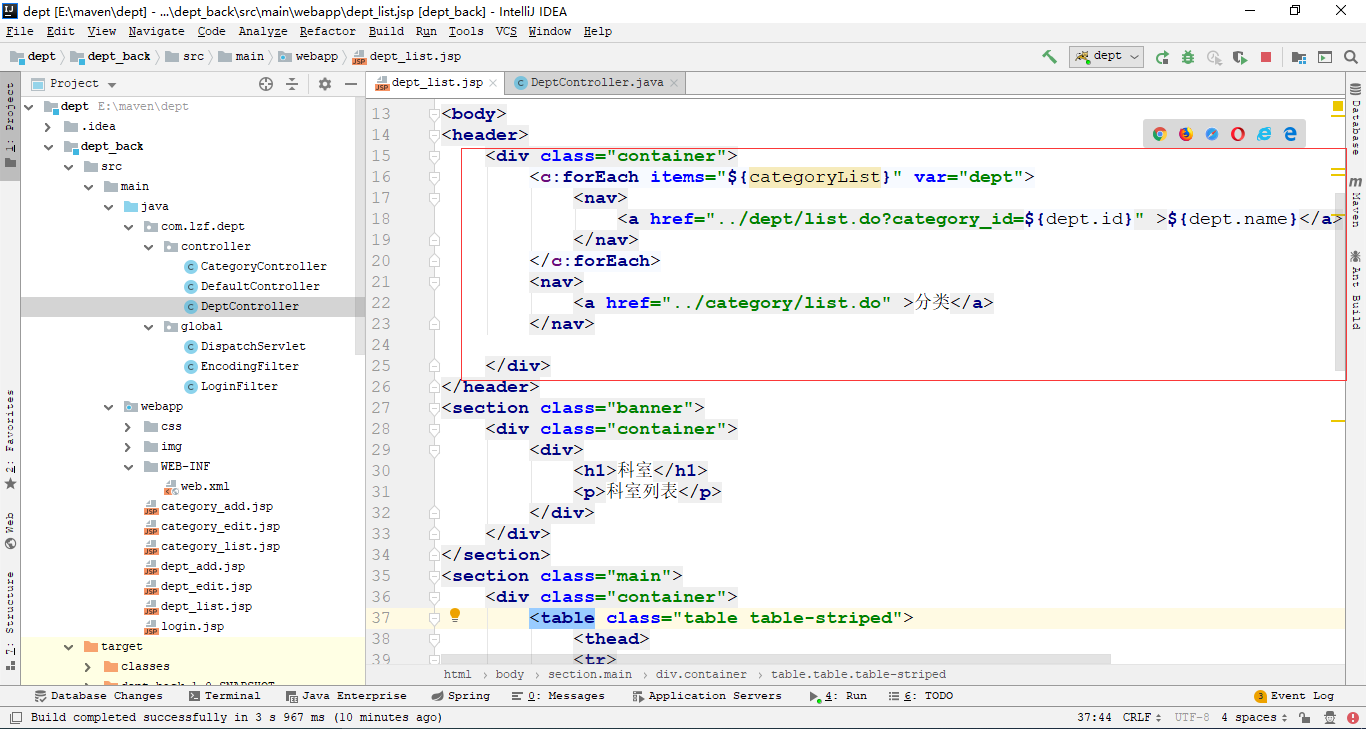Viewport: 1366px width, 729px height.
Task: Stop the running process with red square
Action: pos(1266,57)
